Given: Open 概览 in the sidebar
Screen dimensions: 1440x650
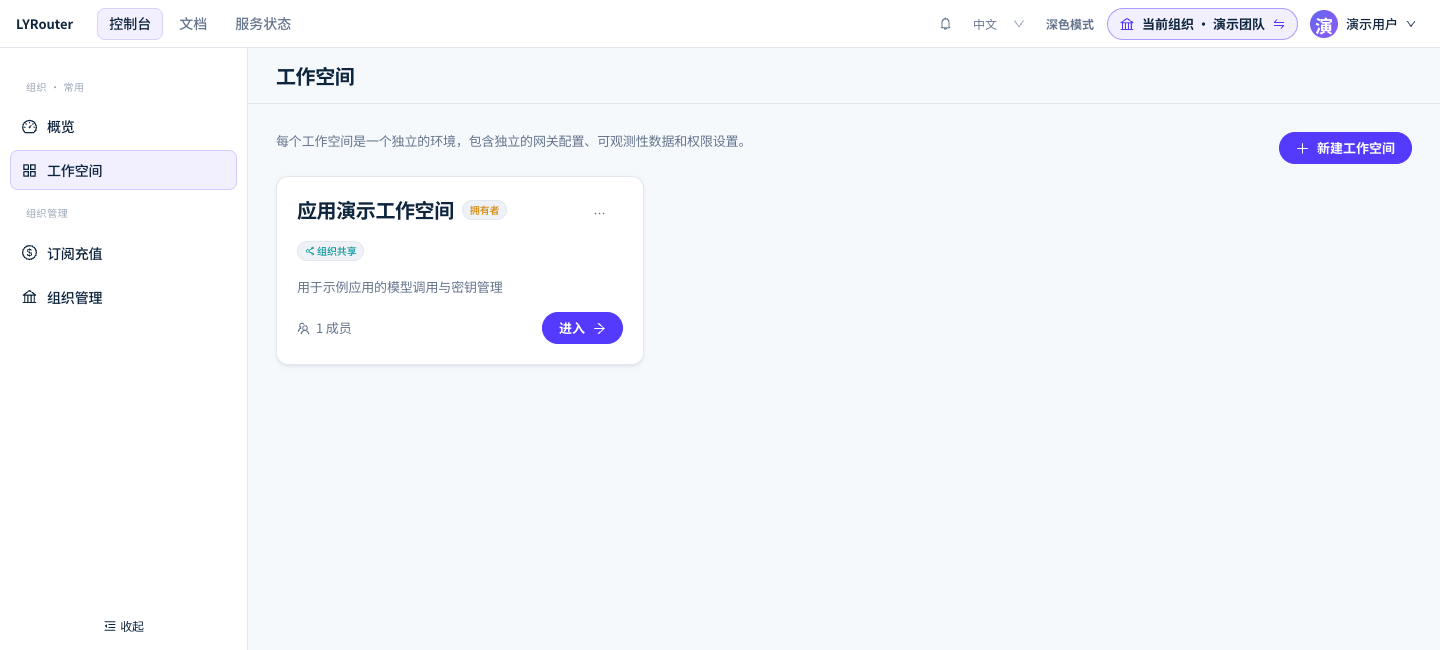Looking at the screenshot, I should tap(123, 127).
